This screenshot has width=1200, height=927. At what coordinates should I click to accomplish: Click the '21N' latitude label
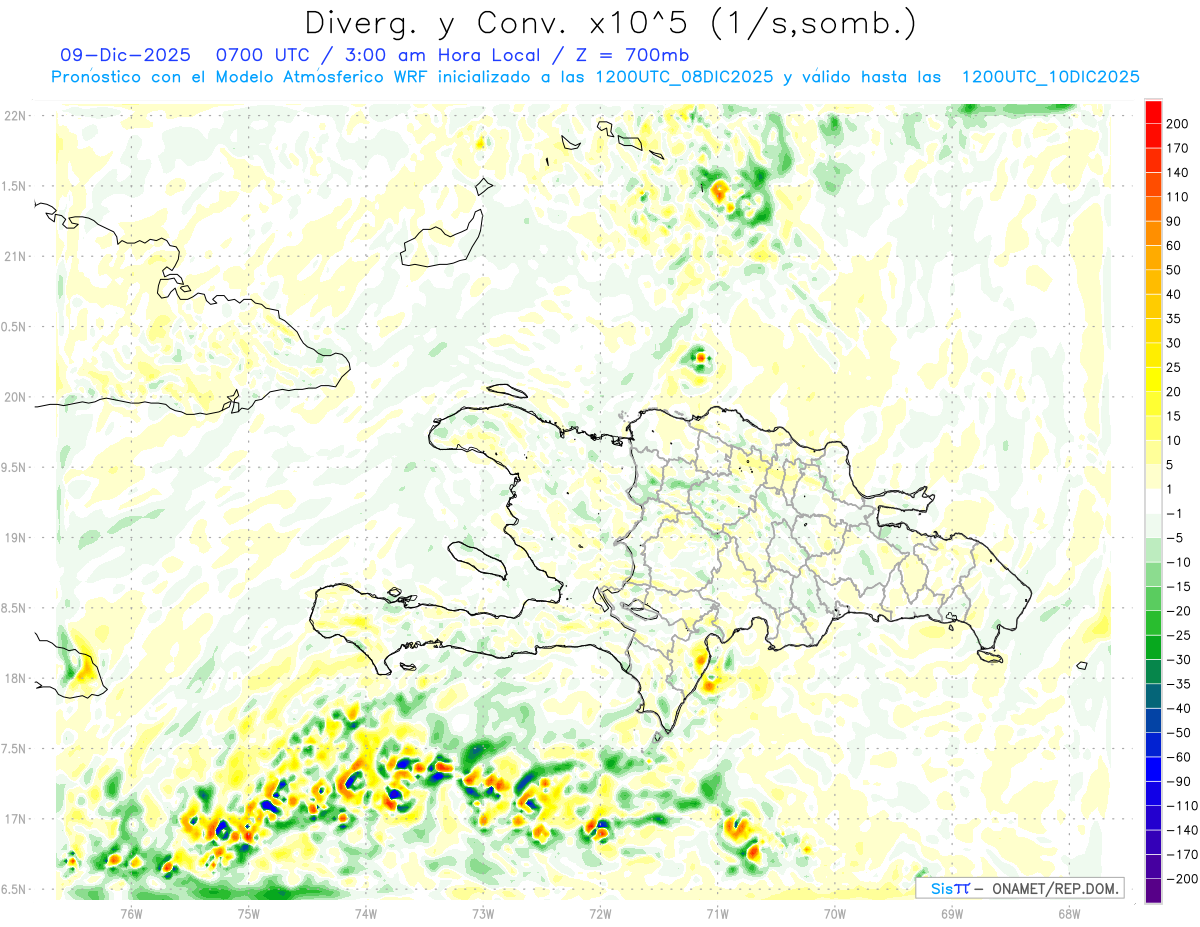click(x=15, y=256)
